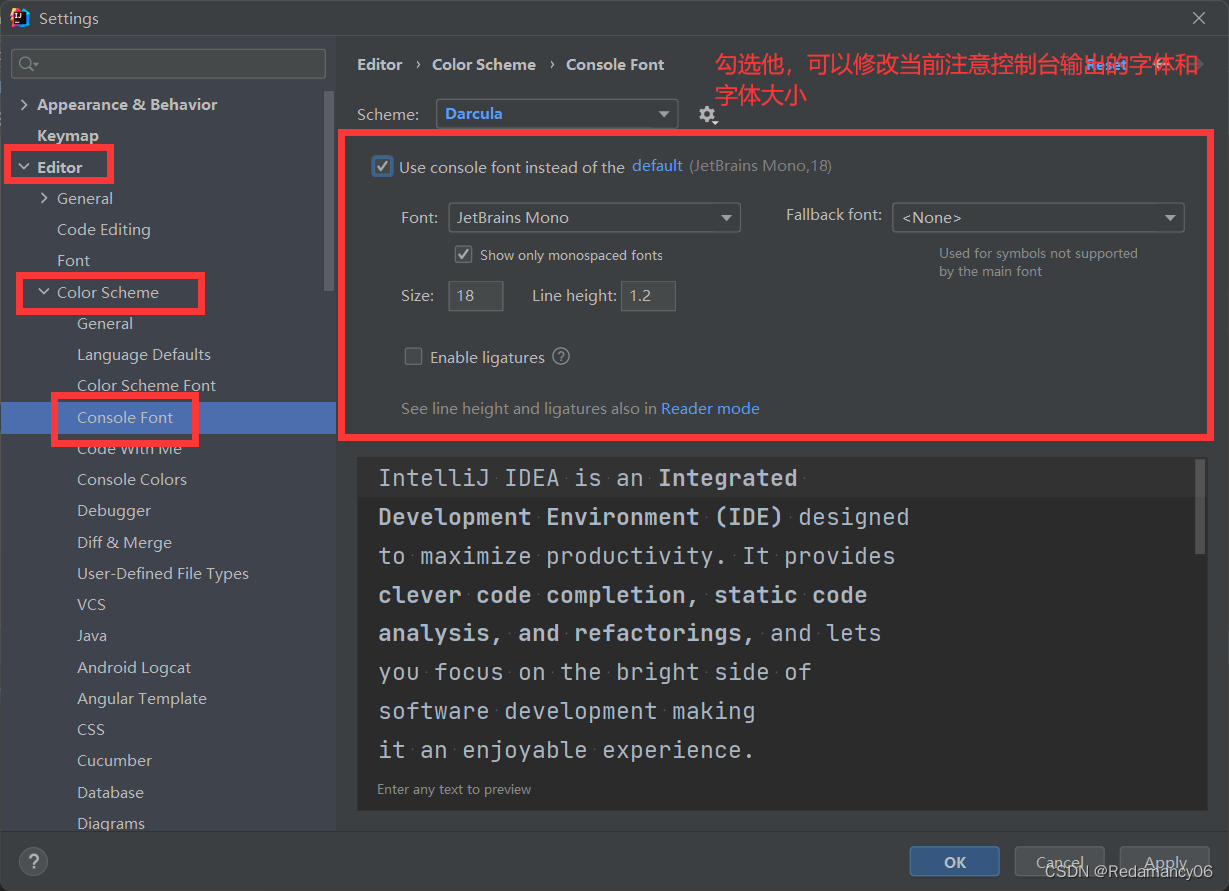The width and height of the screenshot is (1229, 891).
Task: Click the Line height input field
Action: [x=648, y=296]
